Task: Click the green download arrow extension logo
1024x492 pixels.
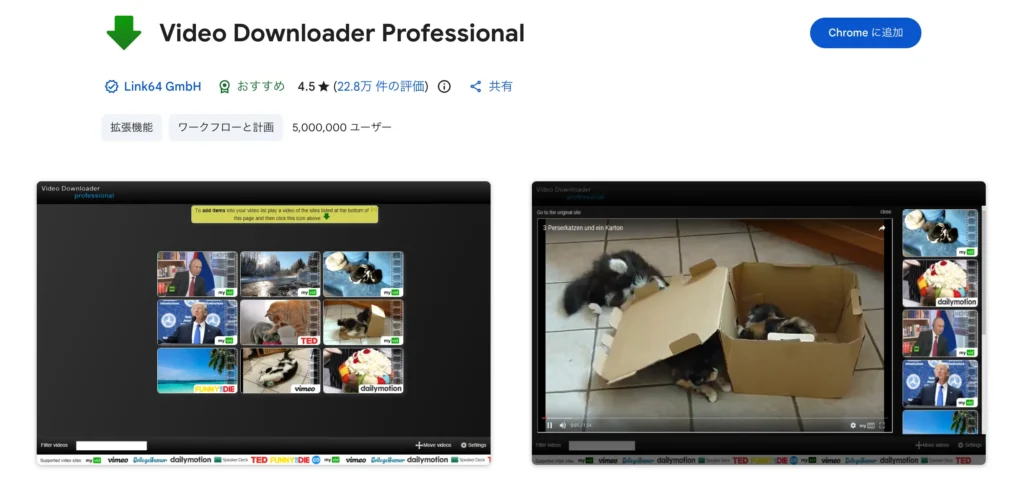Action: click(123, 32)
